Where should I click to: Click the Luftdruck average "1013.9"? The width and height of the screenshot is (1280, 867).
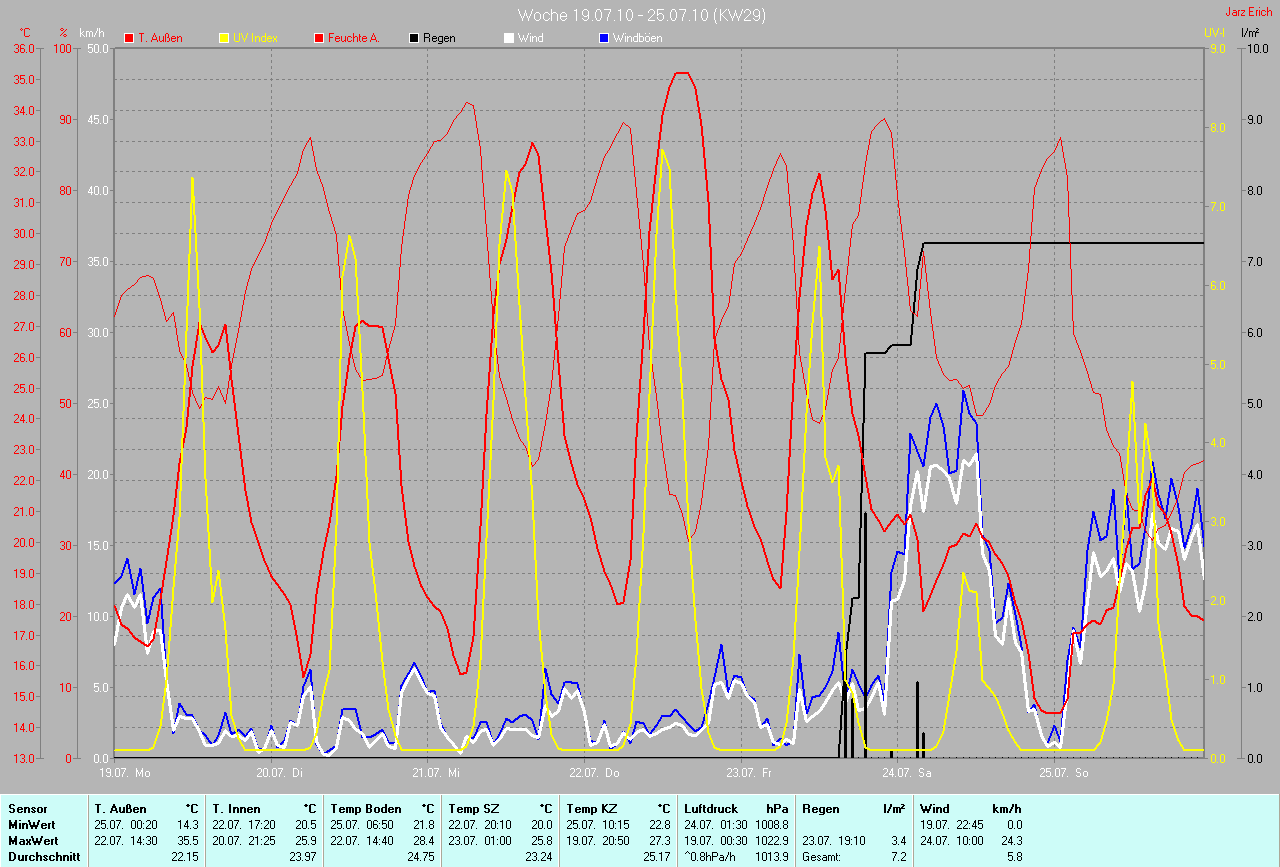click(x=771, y=857)
